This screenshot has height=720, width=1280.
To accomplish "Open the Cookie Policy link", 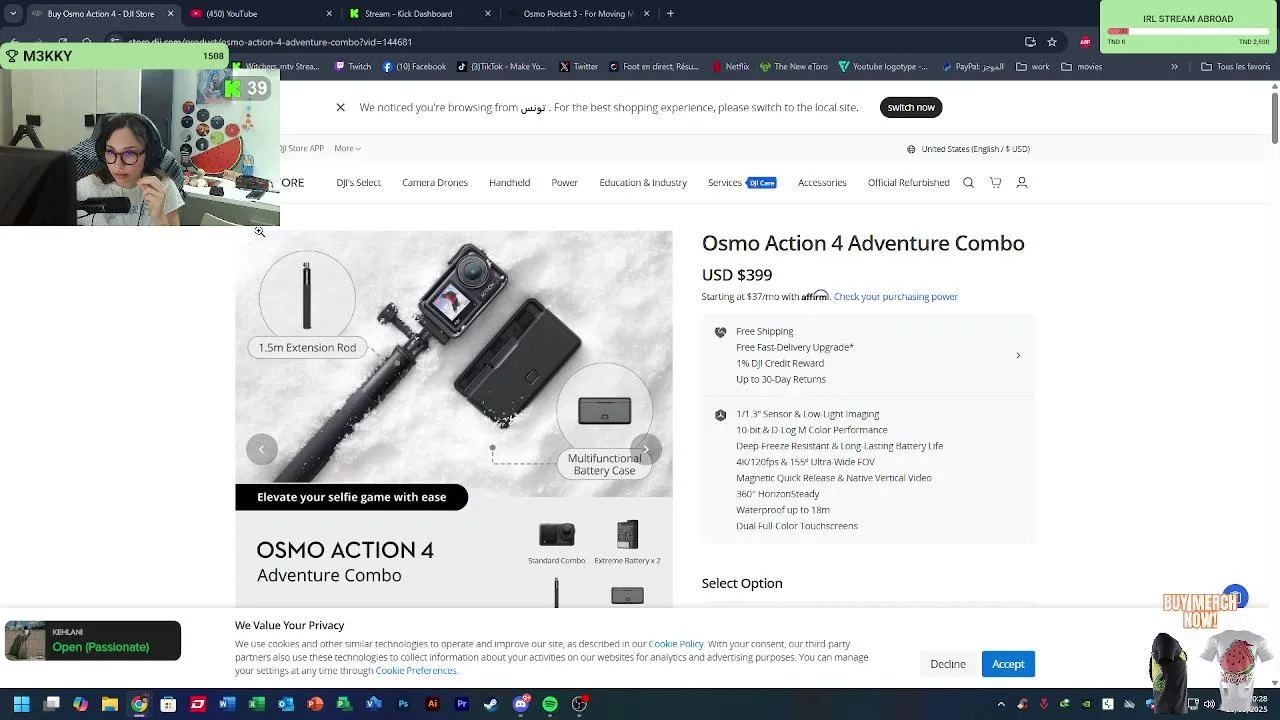I will 676,644.
